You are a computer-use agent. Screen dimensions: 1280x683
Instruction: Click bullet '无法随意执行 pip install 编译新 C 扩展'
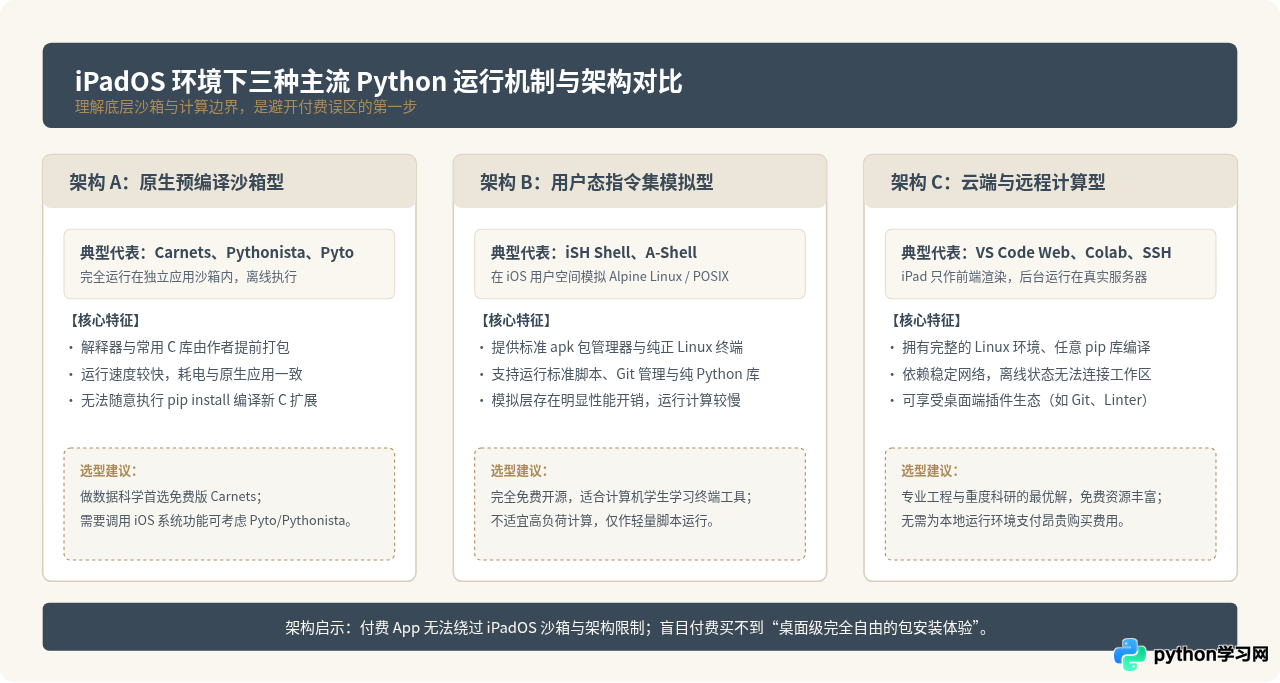(x=198, y=400)
